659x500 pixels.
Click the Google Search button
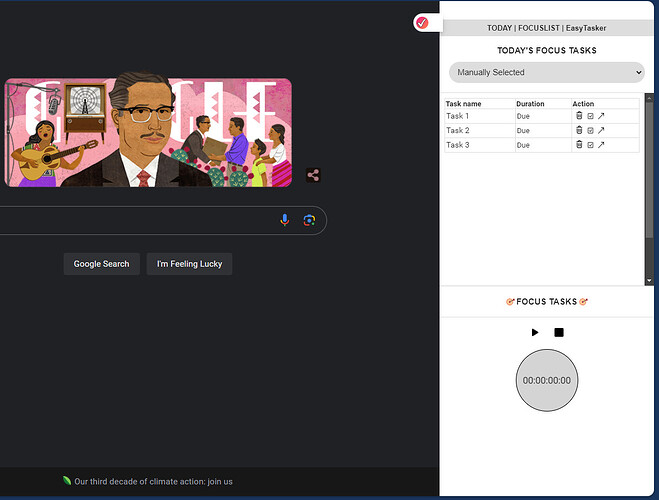pos(101,264)
